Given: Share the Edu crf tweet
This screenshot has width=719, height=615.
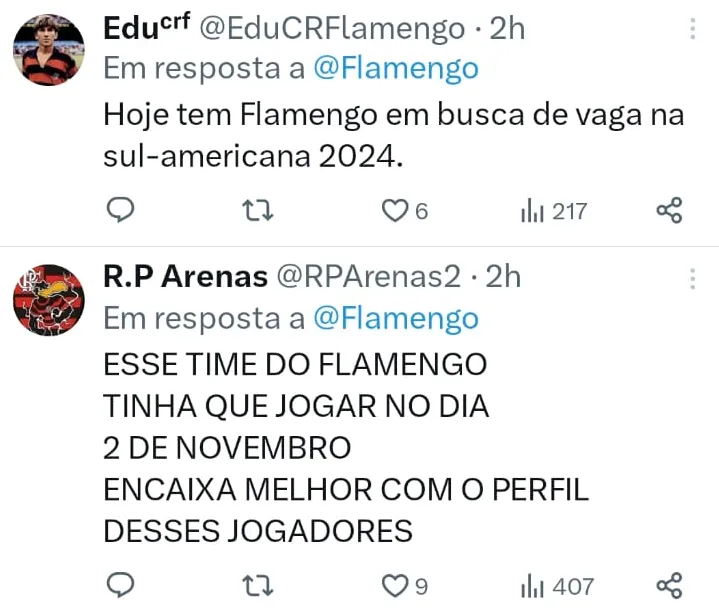Looking at the screenshot, I should tap(669, 210).
